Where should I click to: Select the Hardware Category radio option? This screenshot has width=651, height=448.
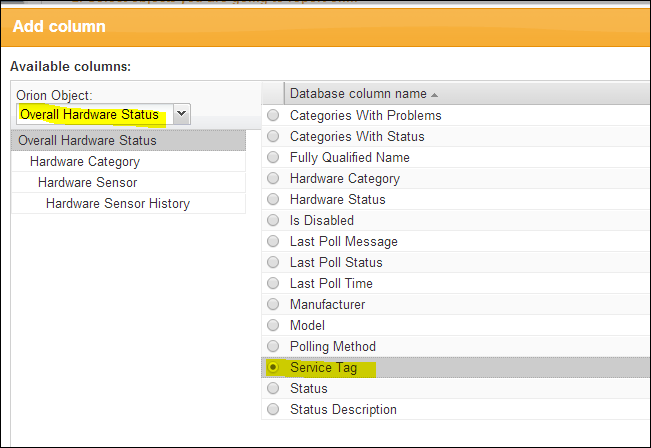point(273,179)
